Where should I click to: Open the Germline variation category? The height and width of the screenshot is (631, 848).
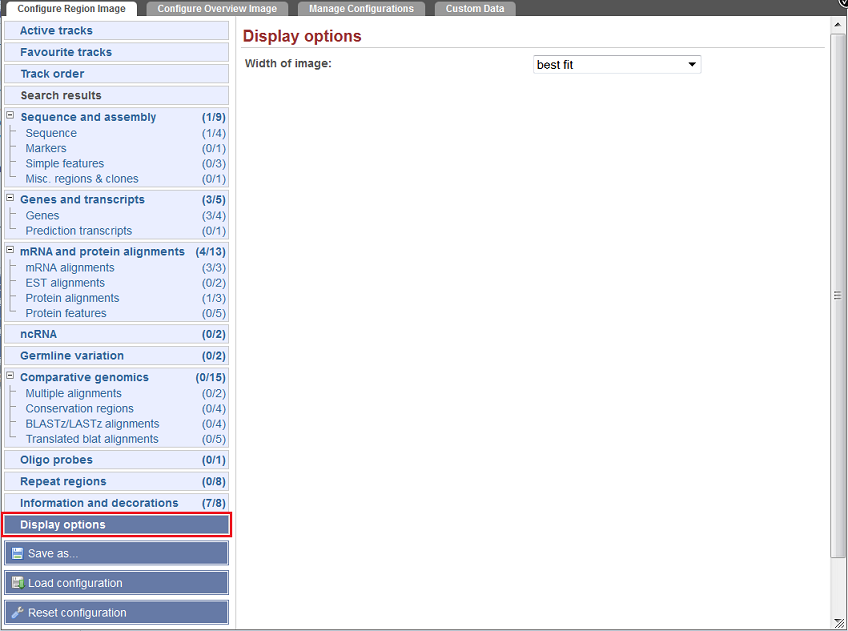[116, 356]
